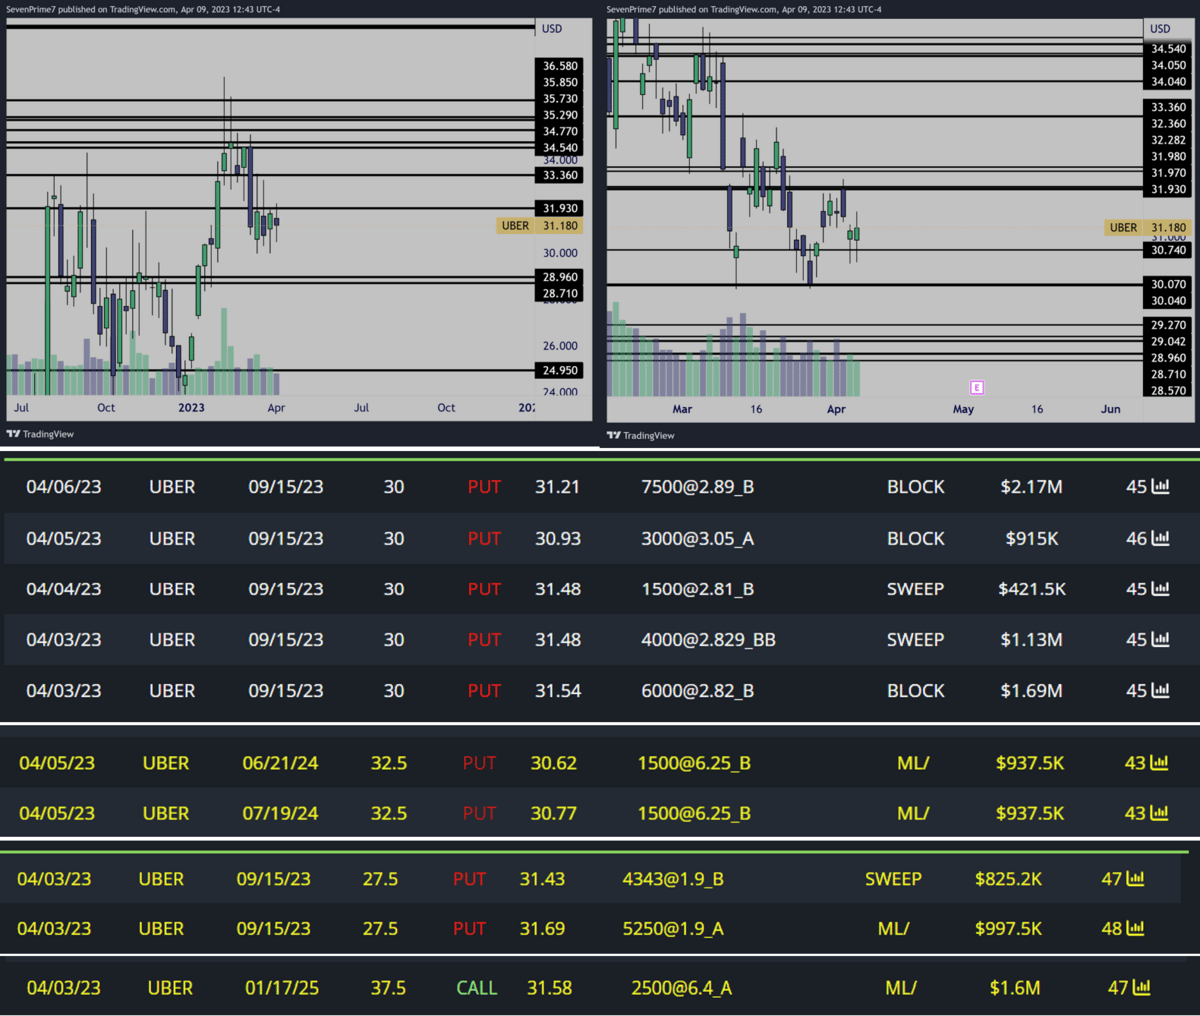Click the $2.17M premium value
The image size is (1200, 1016).
coord(1031,487)
